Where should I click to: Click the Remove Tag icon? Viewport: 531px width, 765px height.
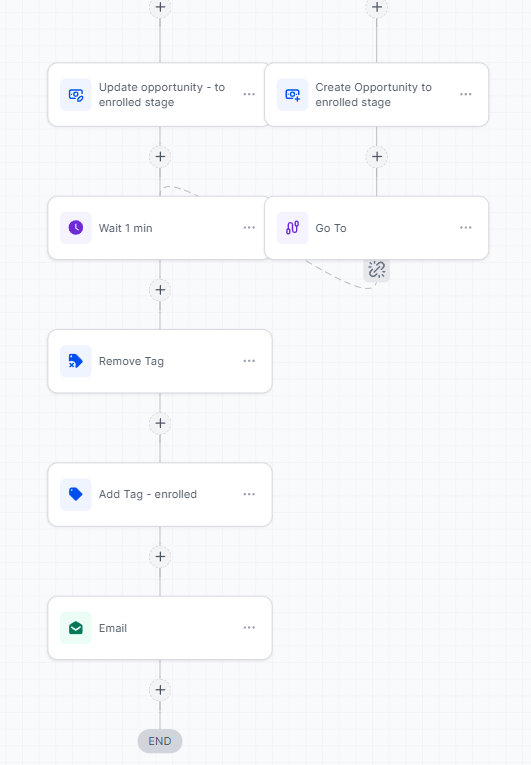point(76,361)
